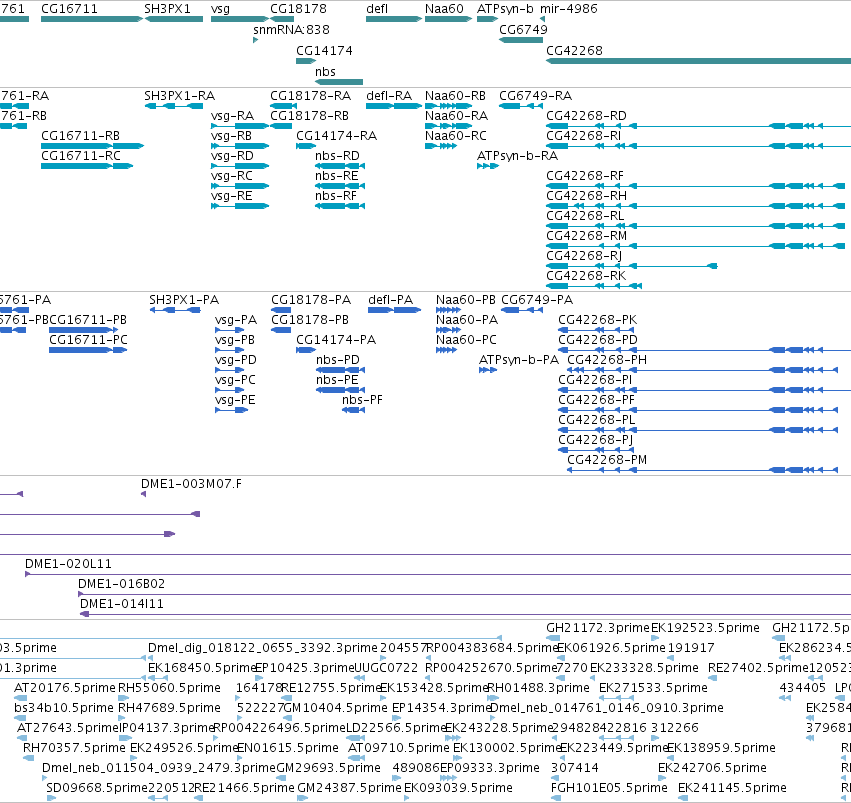Screen dimensions: 851x803
Task: Click EST label FGH101E05.5prime
Action: point(609,788)
